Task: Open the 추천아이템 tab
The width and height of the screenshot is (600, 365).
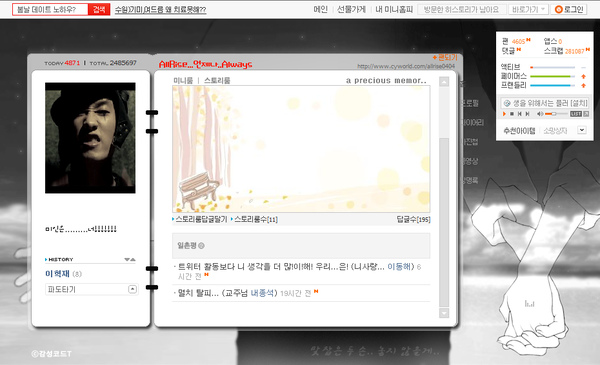Action: point(519,131)
